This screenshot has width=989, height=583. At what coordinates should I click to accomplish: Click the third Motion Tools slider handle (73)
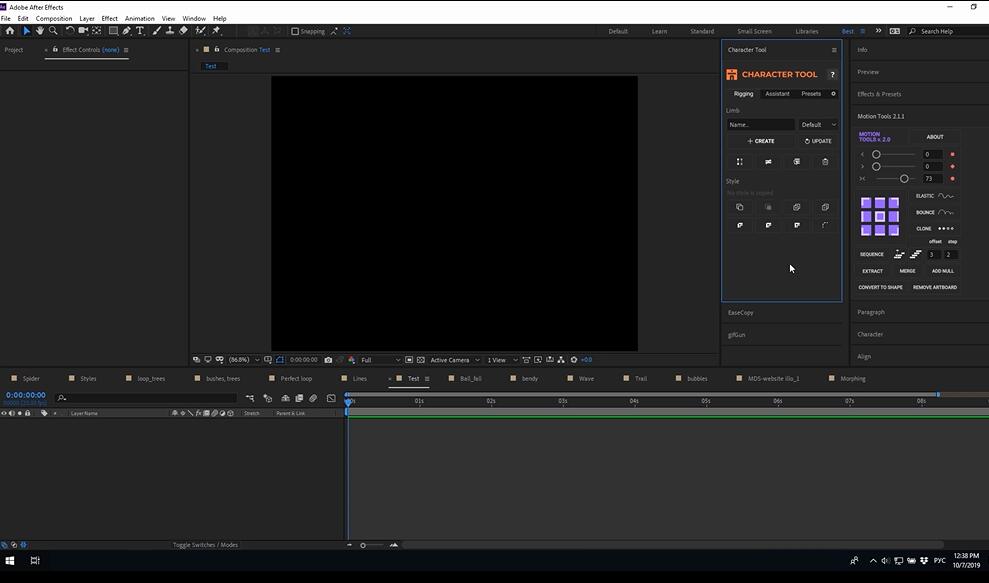pyautogui.click(x=904, y=179)
